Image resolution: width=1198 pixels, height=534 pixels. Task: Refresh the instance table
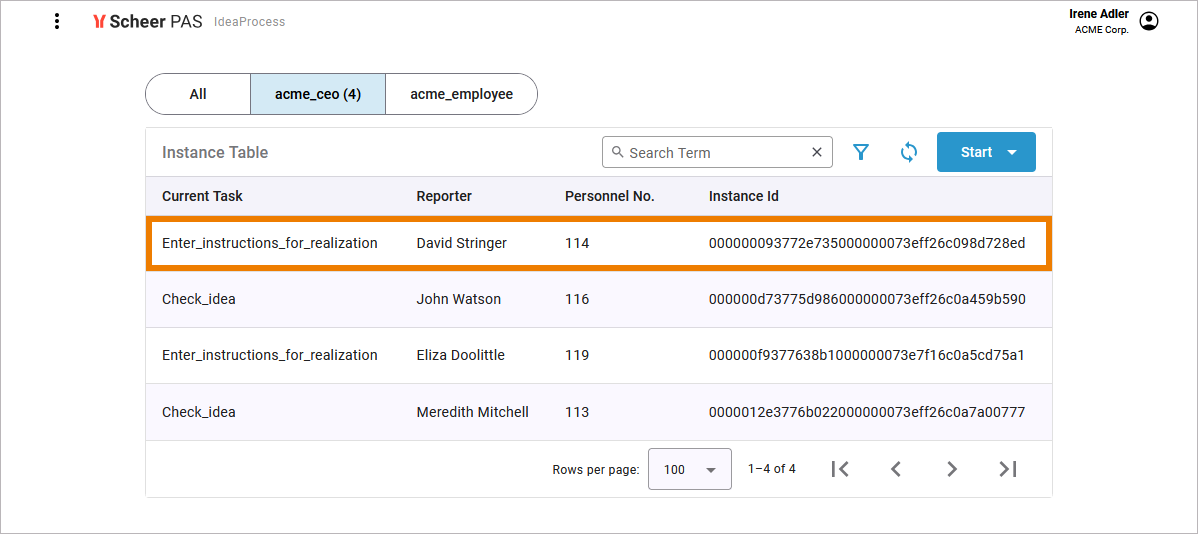coord(908,152)
